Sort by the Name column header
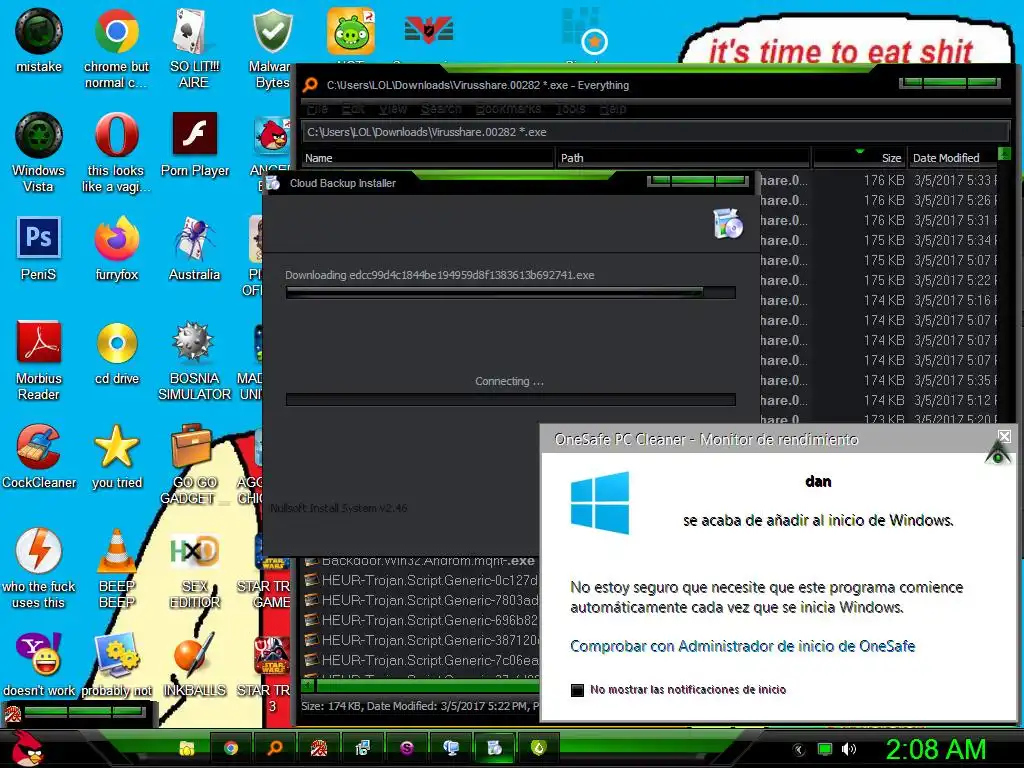The width and height of the screenshot is (1024, 768). [428, 157]
